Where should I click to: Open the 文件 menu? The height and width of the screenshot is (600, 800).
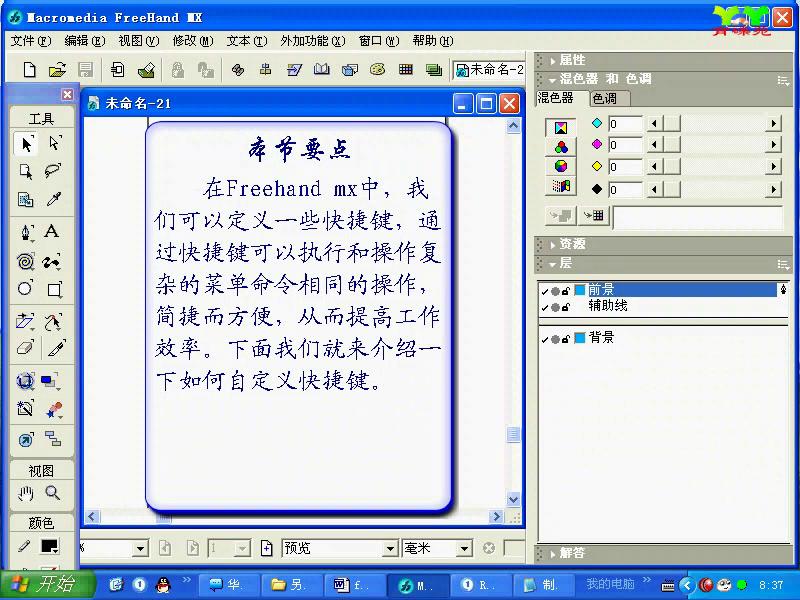31,41
